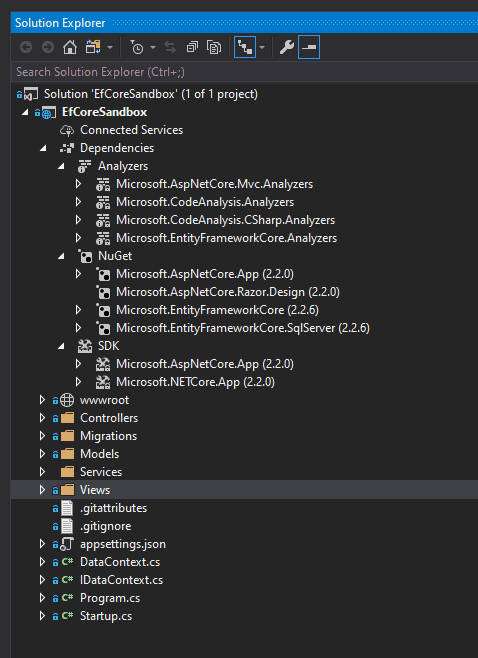The width and height of the screenshot is (478, 658).
Task: Toggle the Preview Selected Items button
Action: click(x=309, y=47)
